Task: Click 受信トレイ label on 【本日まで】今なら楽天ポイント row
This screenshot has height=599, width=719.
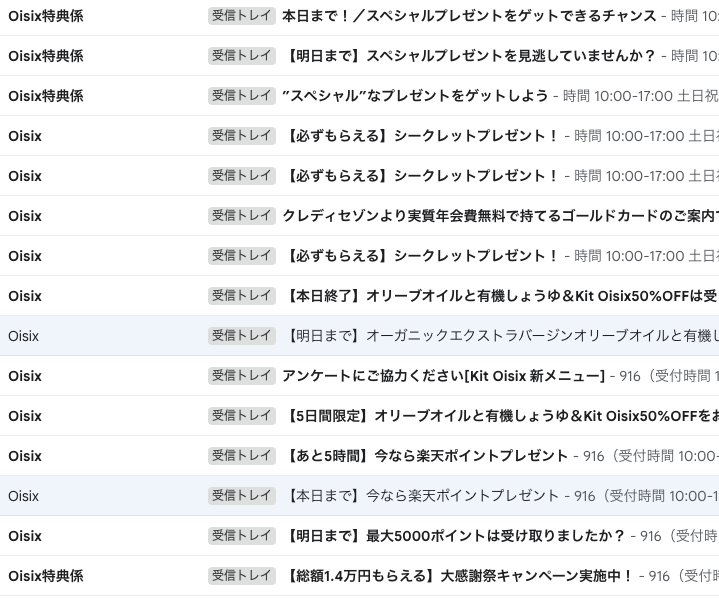Action: pyautogui.click(x=242, y=496)
